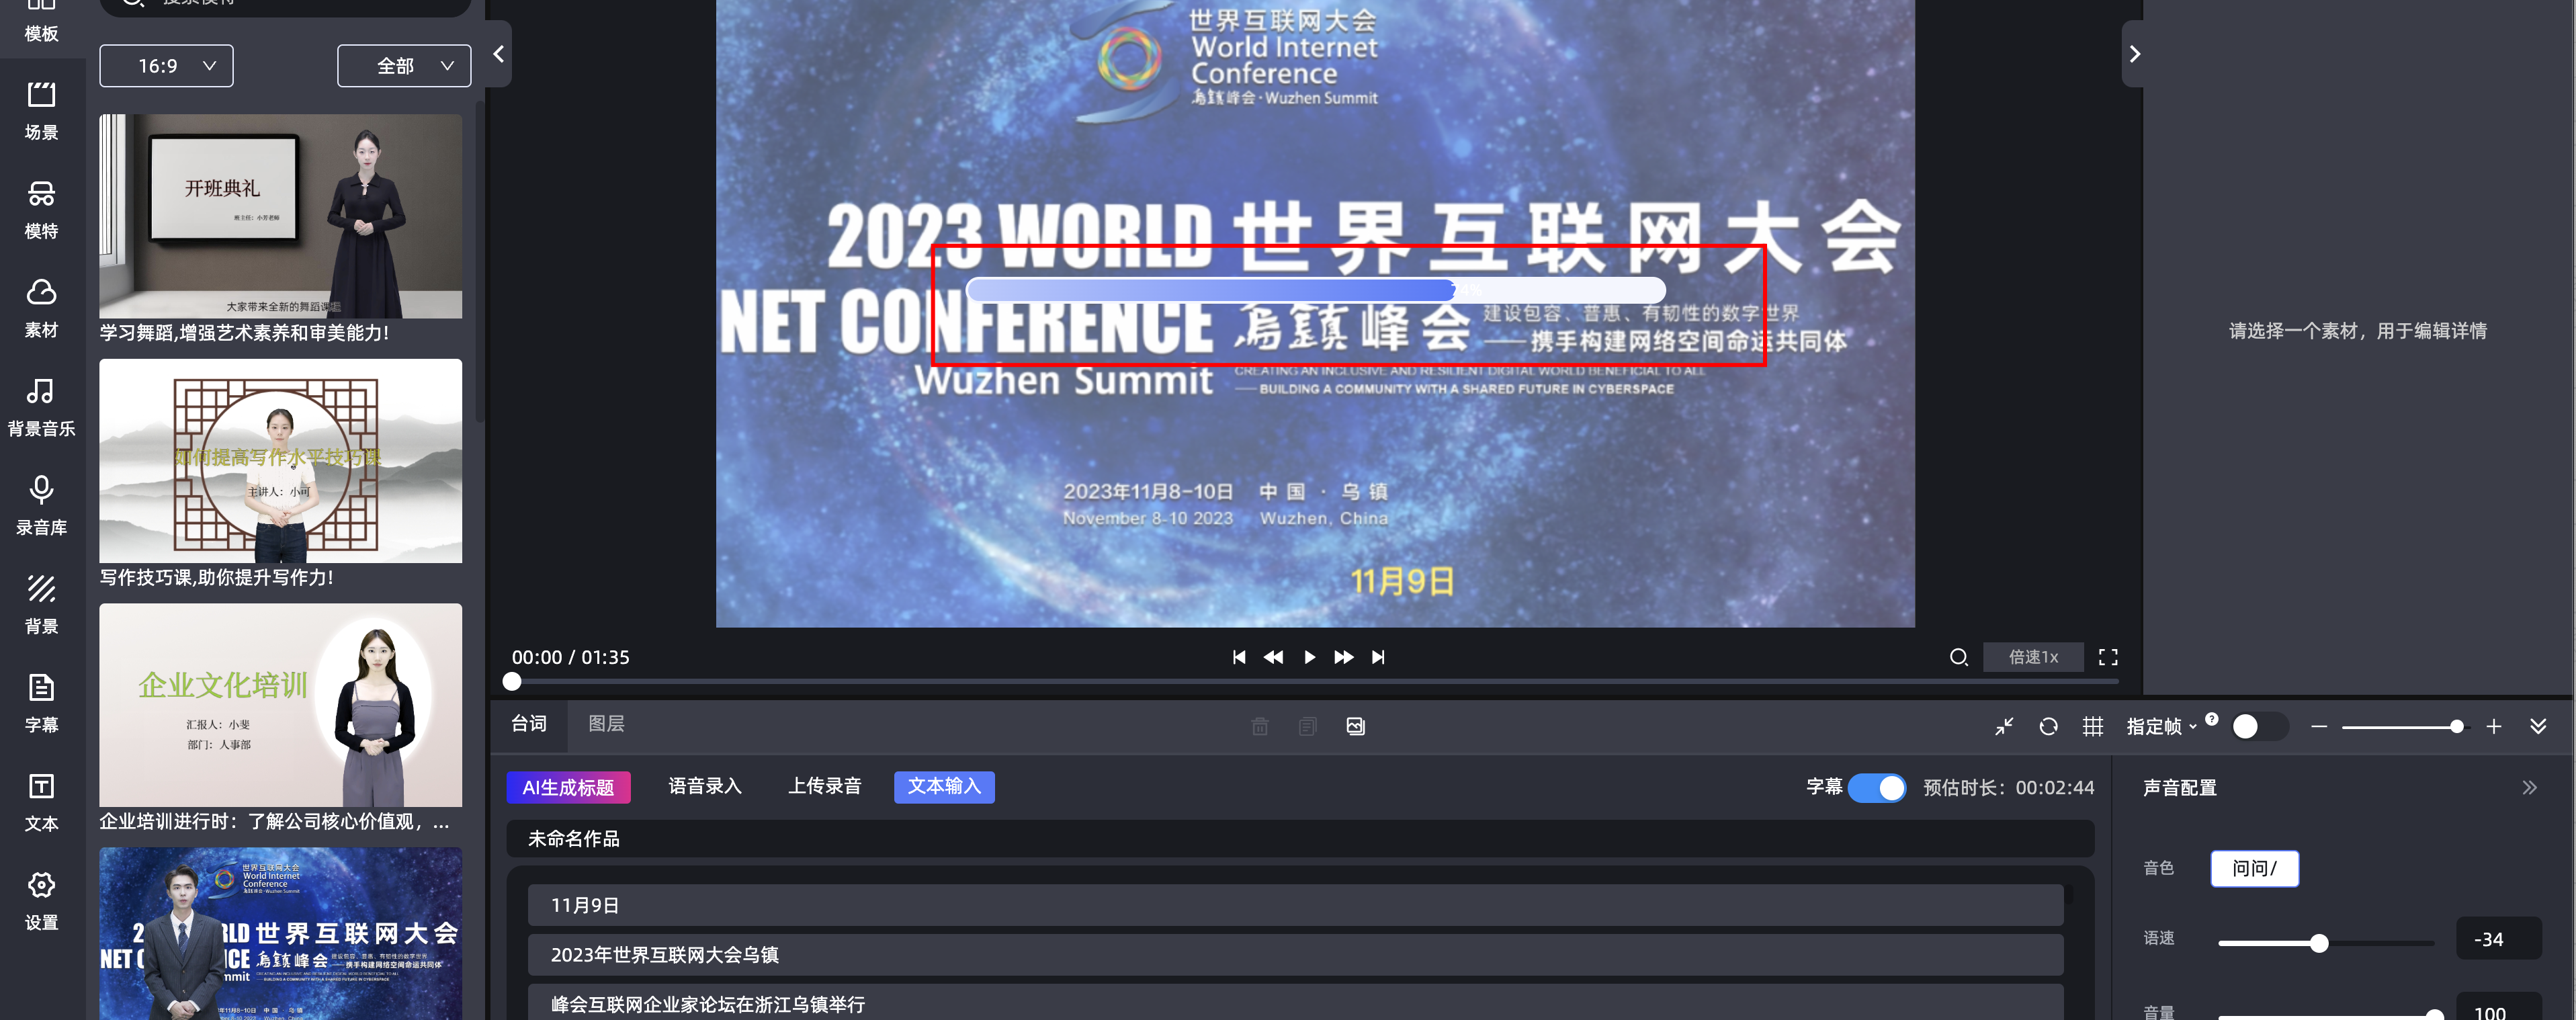Viewport: 2576px width, 1020px height.
Task: Click the delete trash icon in timeline toolbar
Action: coord(1260,727)
